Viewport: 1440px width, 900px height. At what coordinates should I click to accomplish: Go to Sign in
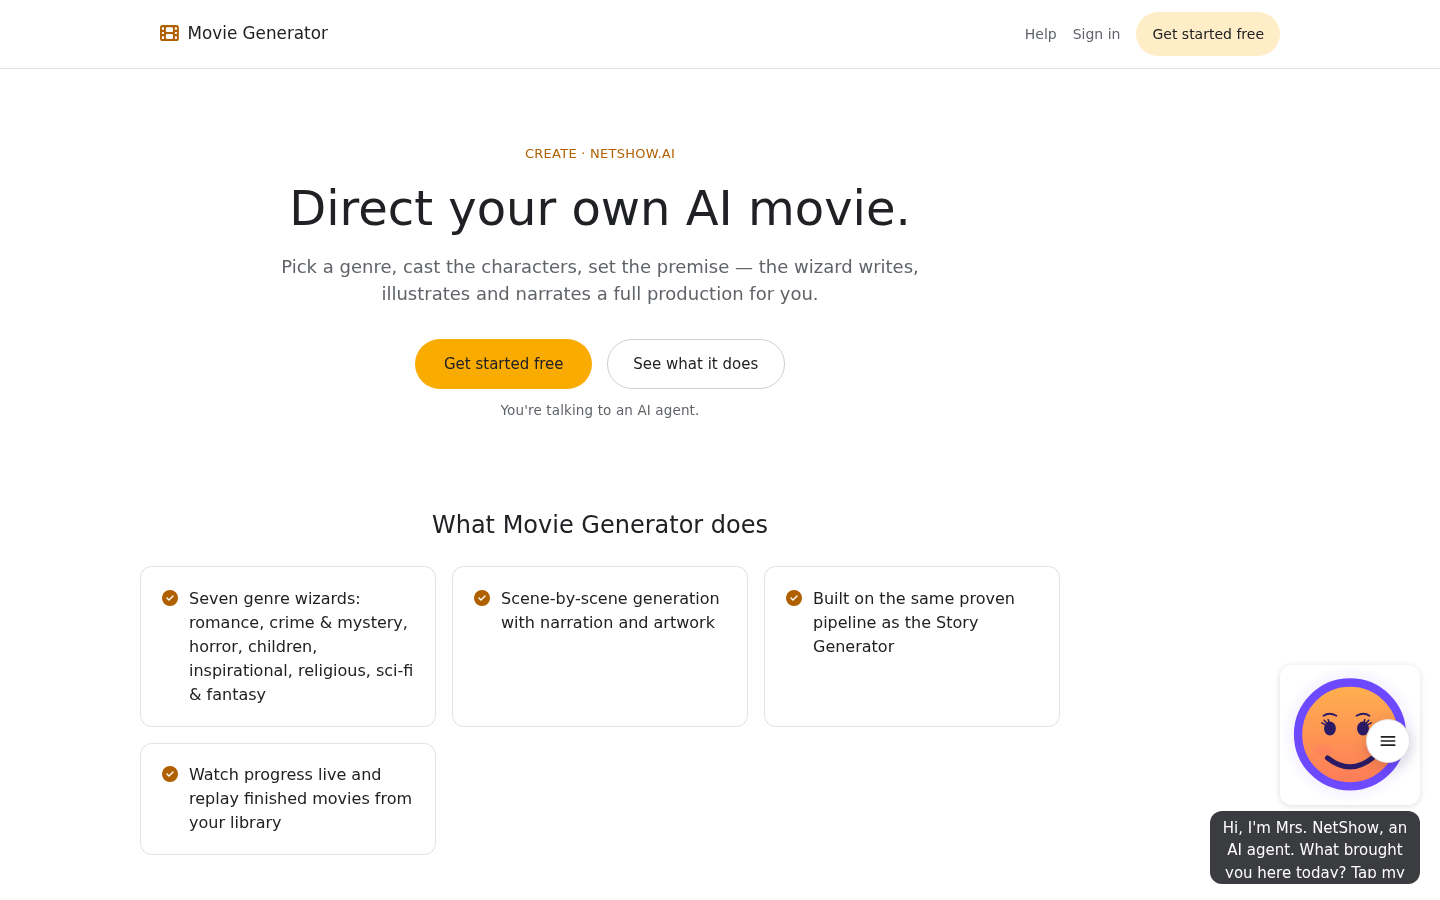point(1096,34)
